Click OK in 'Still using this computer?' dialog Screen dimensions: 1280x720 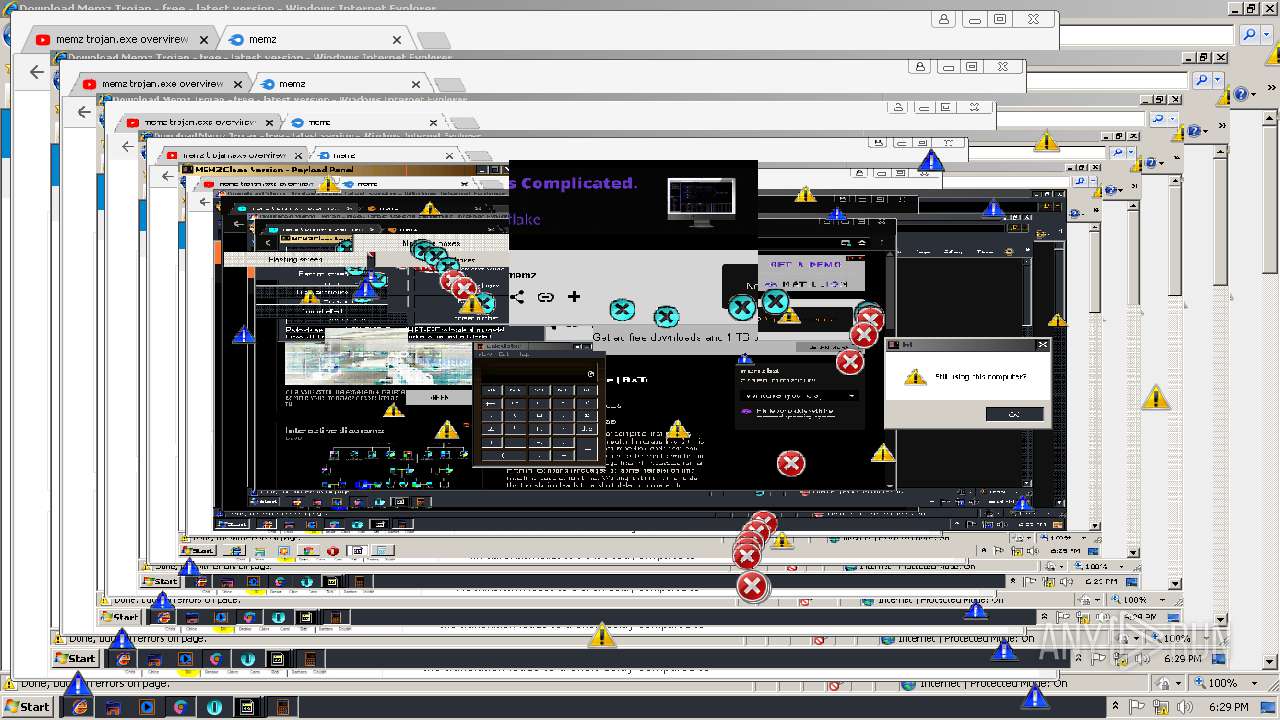(x=1014, y=414)
